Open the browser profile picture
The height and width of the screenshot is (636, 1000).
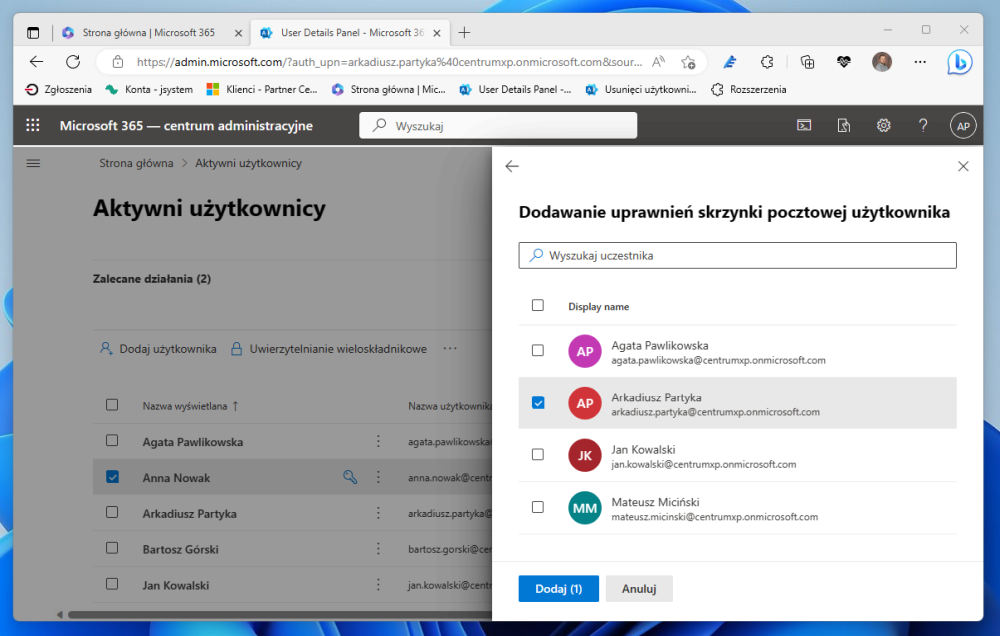point(882,62)
